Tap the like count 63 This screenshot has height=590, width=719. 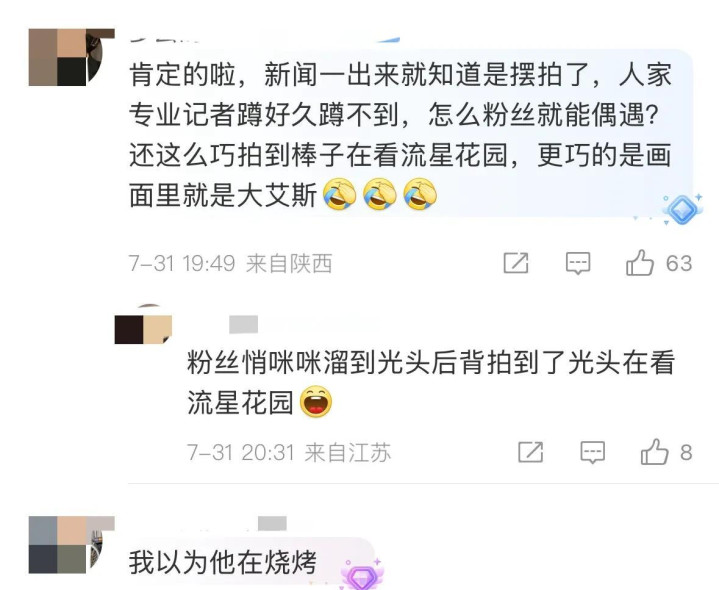pyautogui.click(x=679, y=263)
